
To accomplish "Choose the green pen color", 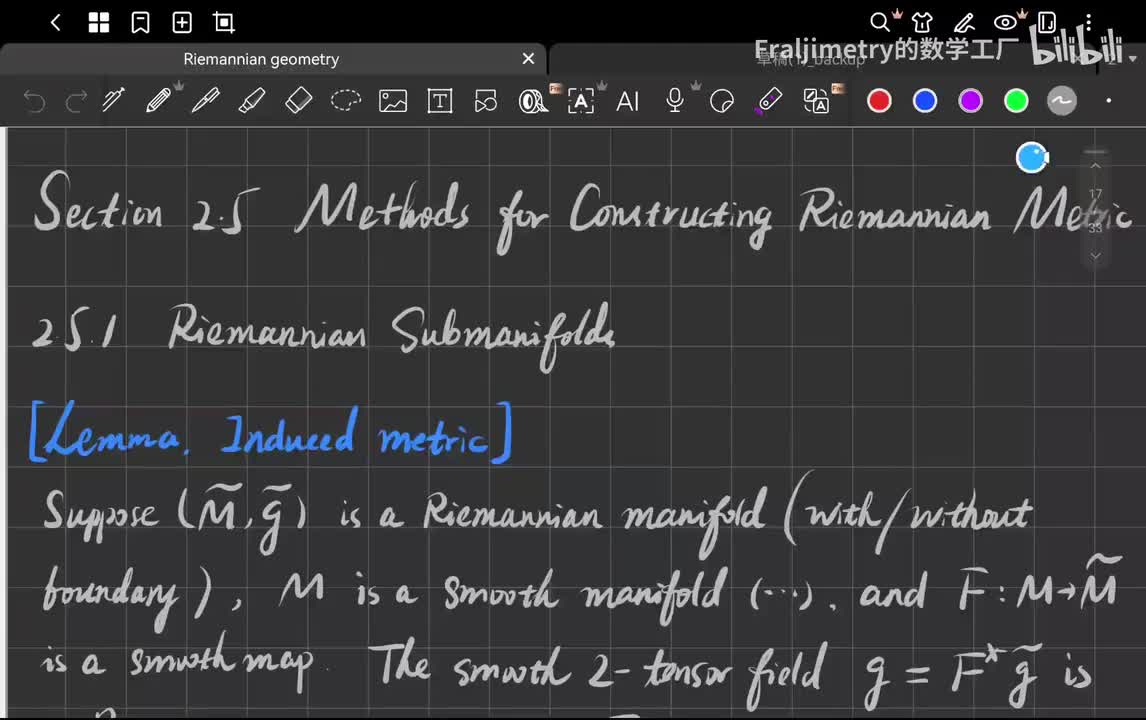I will [1016, 101].
